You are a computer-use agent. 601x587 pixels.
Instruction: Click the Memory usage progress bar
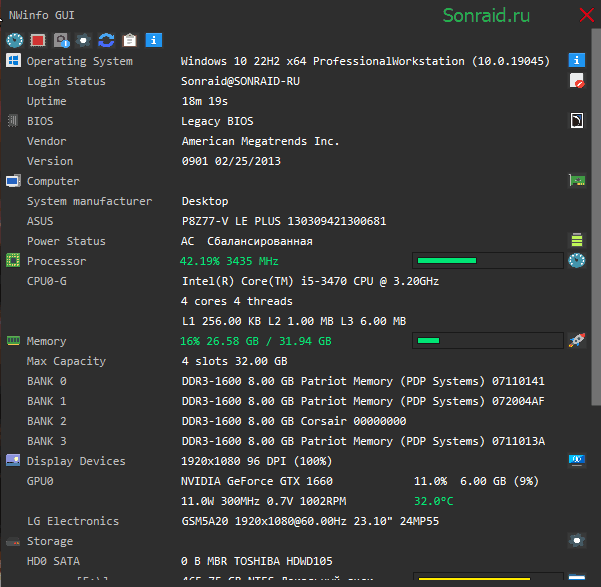[488, 340]
